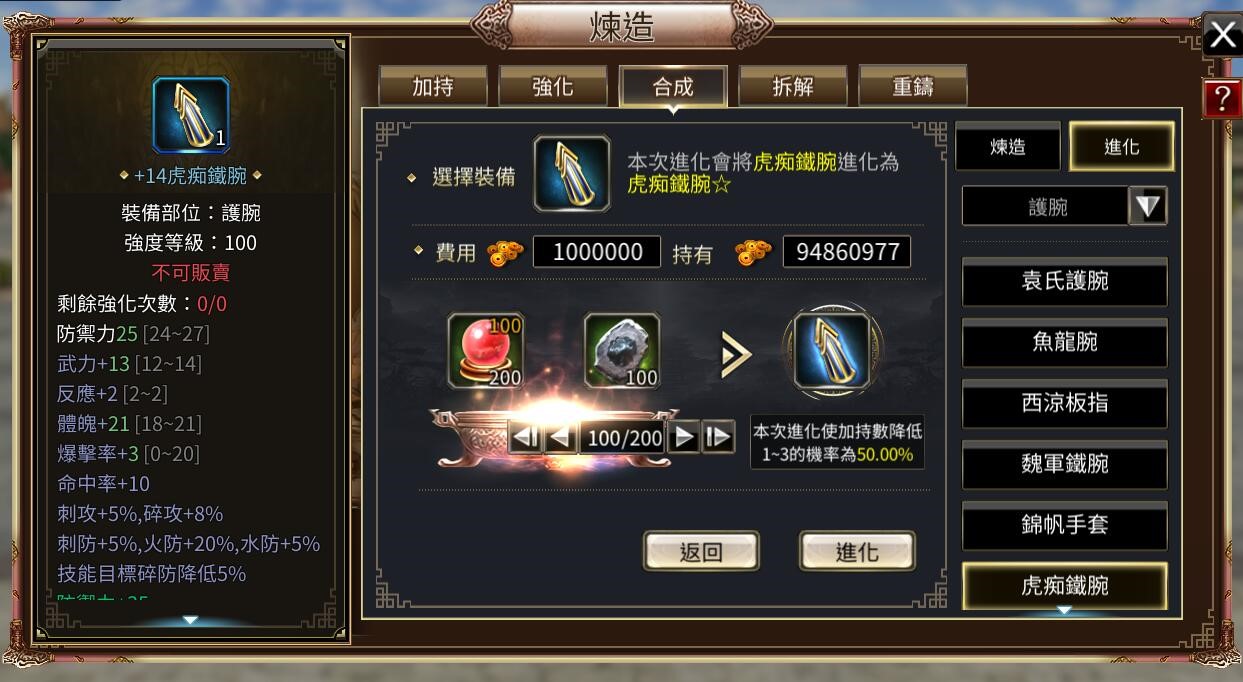Select 西涼板指 from the equipment list
The height and width of the screenshot is (682, 1243).
[x=1065, y=403]
